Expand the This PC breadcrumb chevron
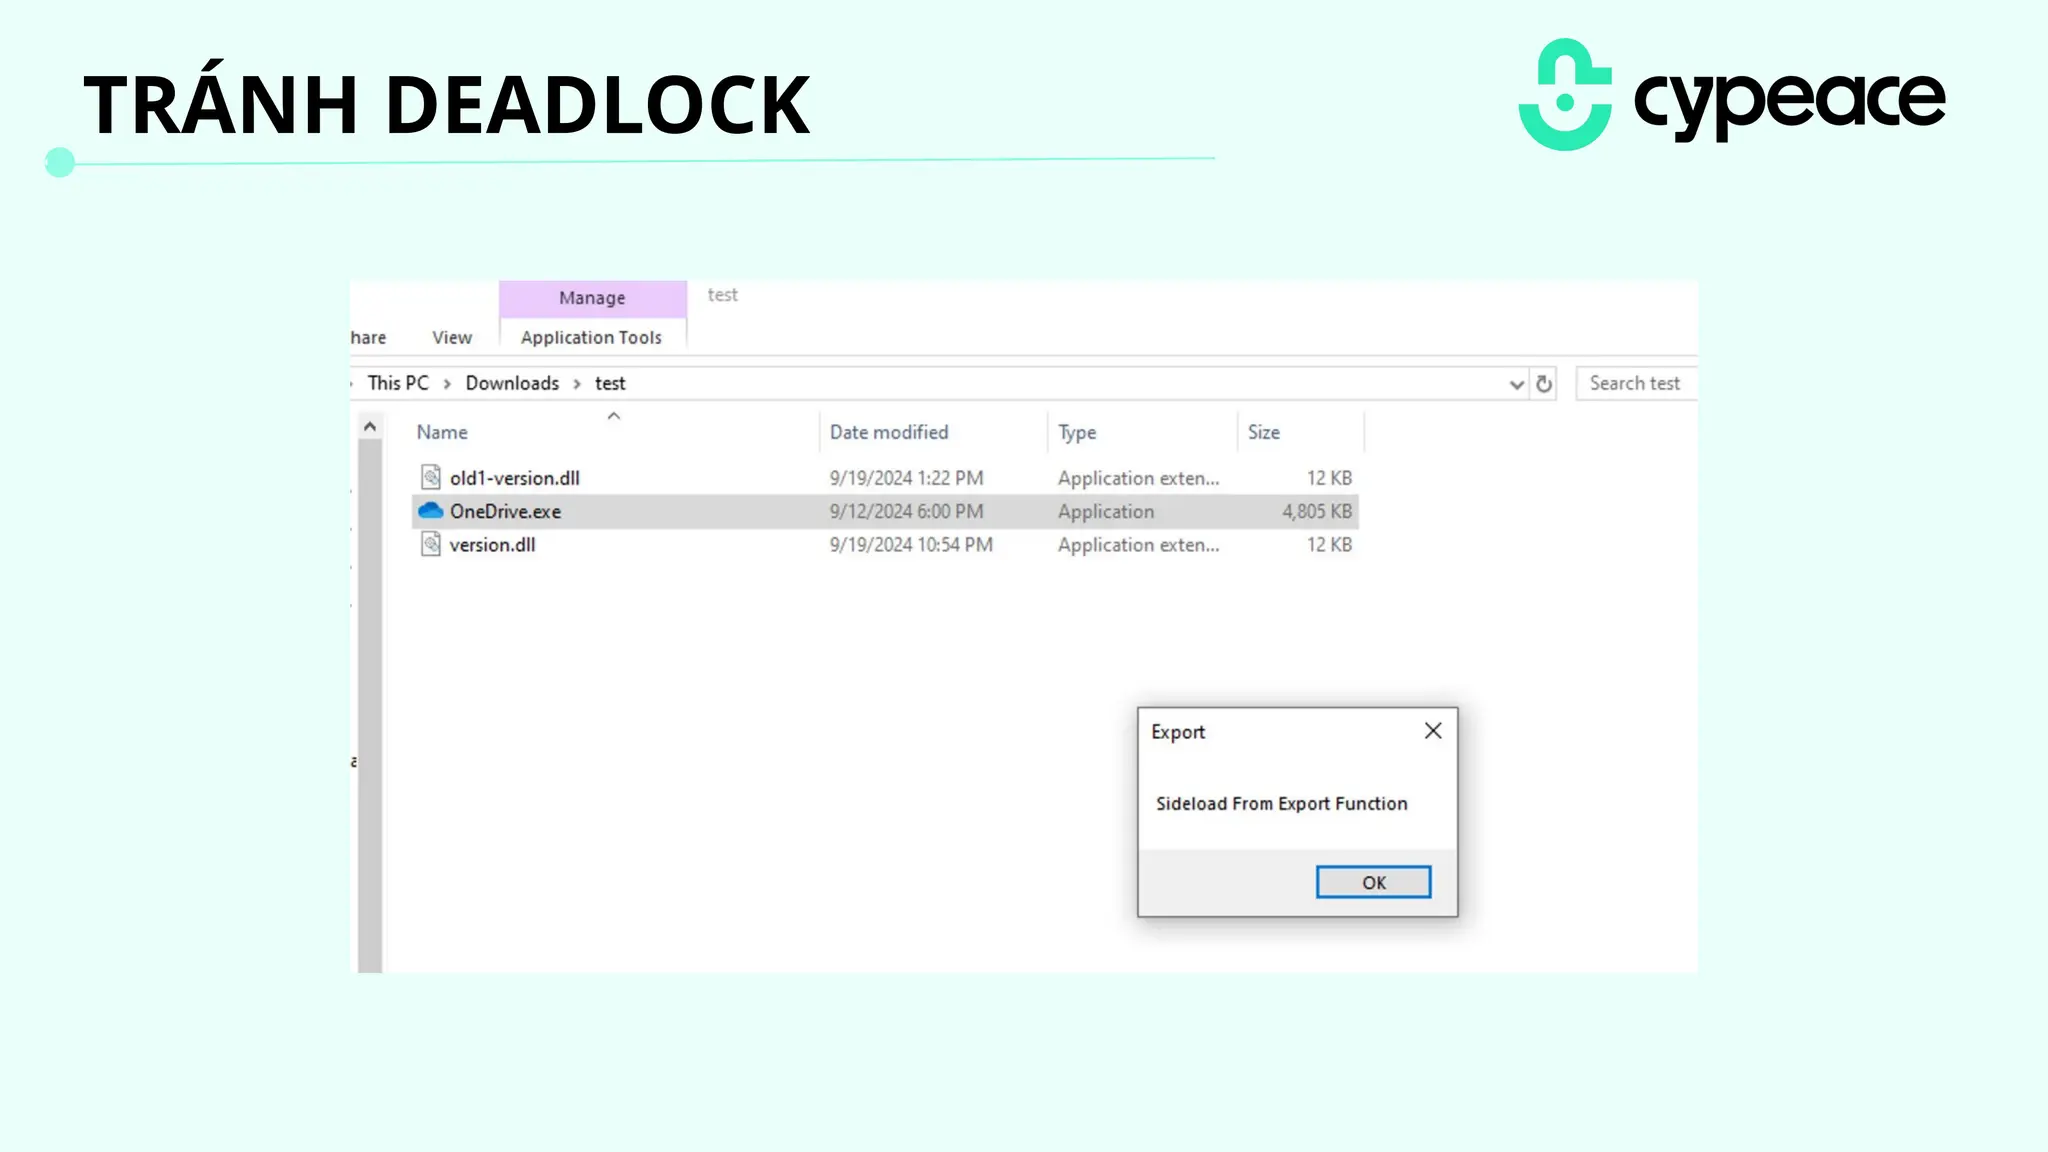 coord(447,384)
